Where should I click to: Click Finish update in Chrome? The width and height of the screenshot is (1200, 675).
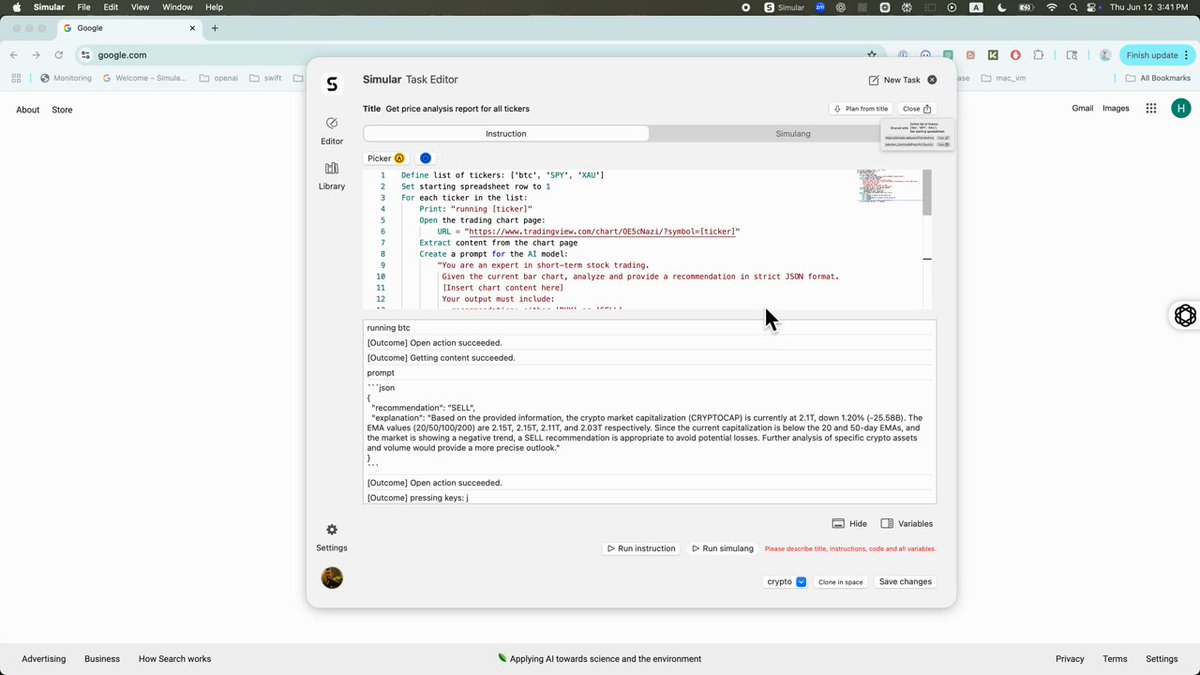[1155, 55]
